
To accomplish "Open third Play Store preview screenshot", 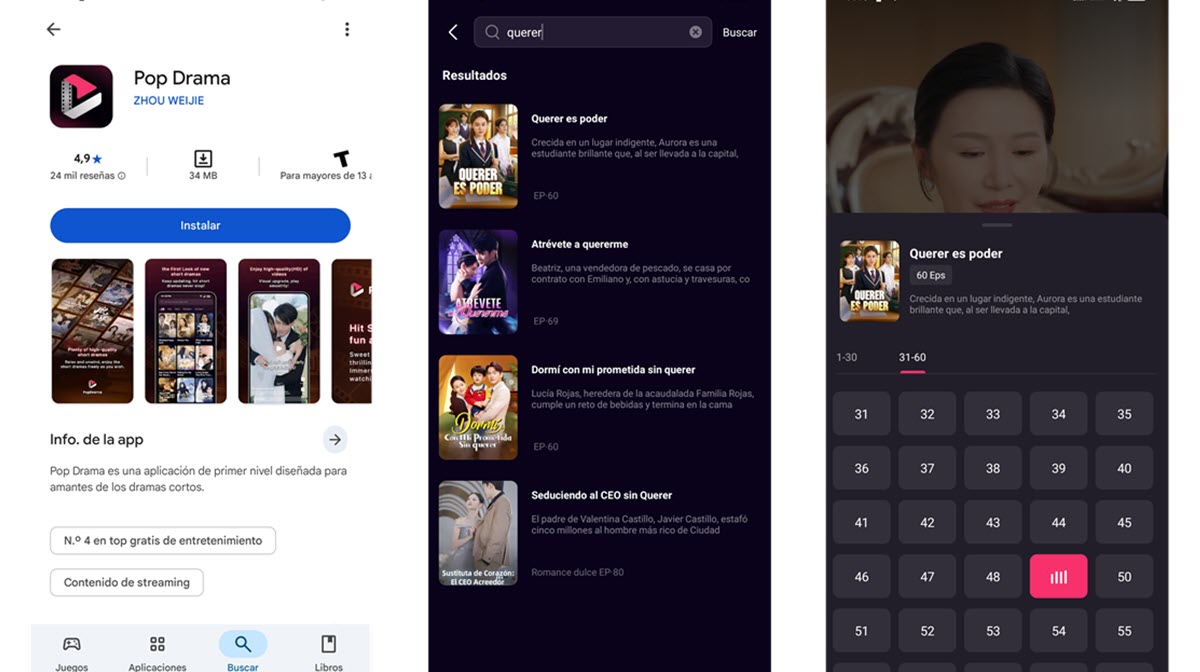I will coord(279,331).
